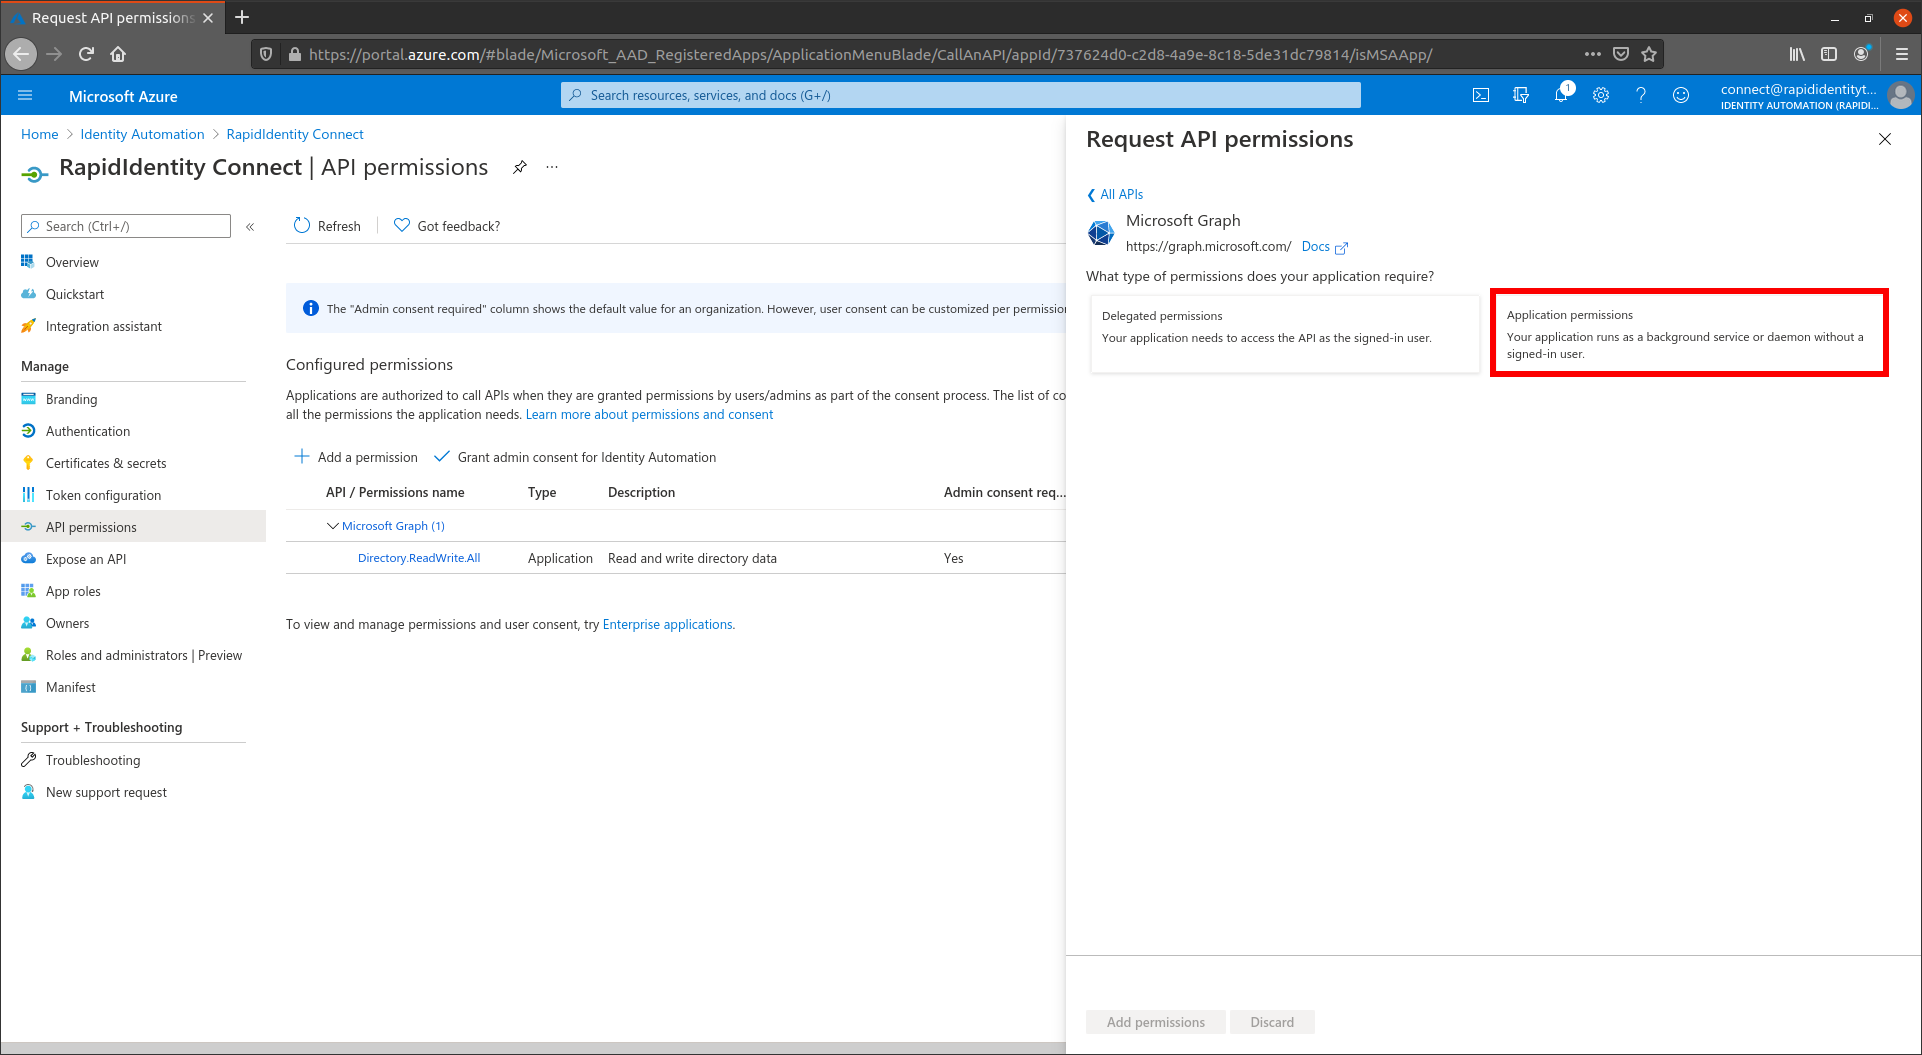
Task: Select API permissions in sidebar
Action: point(133,527)
